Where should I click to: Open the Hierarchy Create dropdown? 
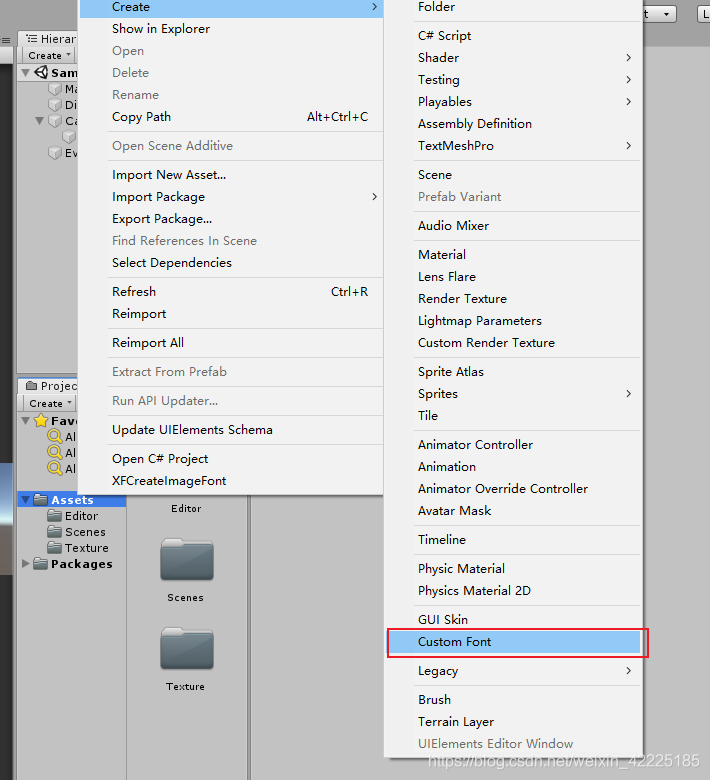(49, 55)
